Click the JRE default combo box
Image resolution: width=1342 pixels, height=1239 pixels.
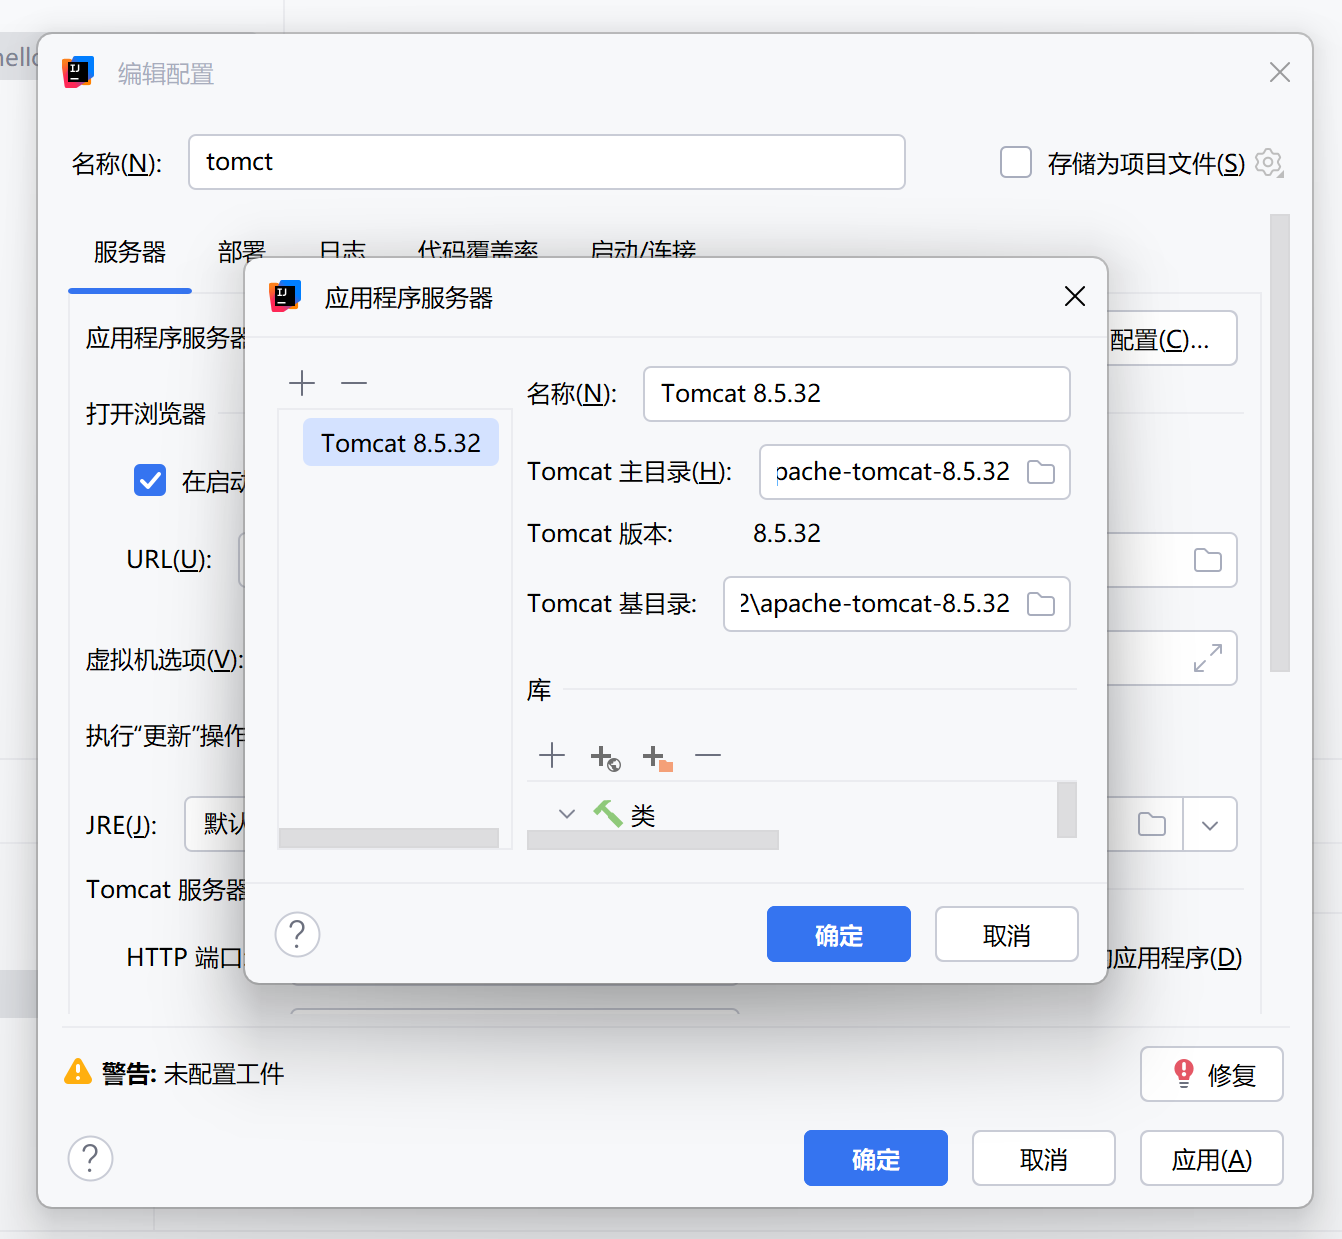click(x=215, y=824)
